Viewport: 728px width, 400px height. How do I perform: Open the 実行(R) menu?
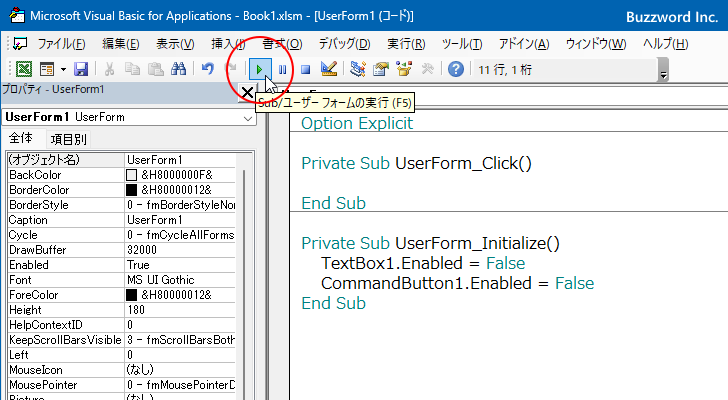point(406,44)
